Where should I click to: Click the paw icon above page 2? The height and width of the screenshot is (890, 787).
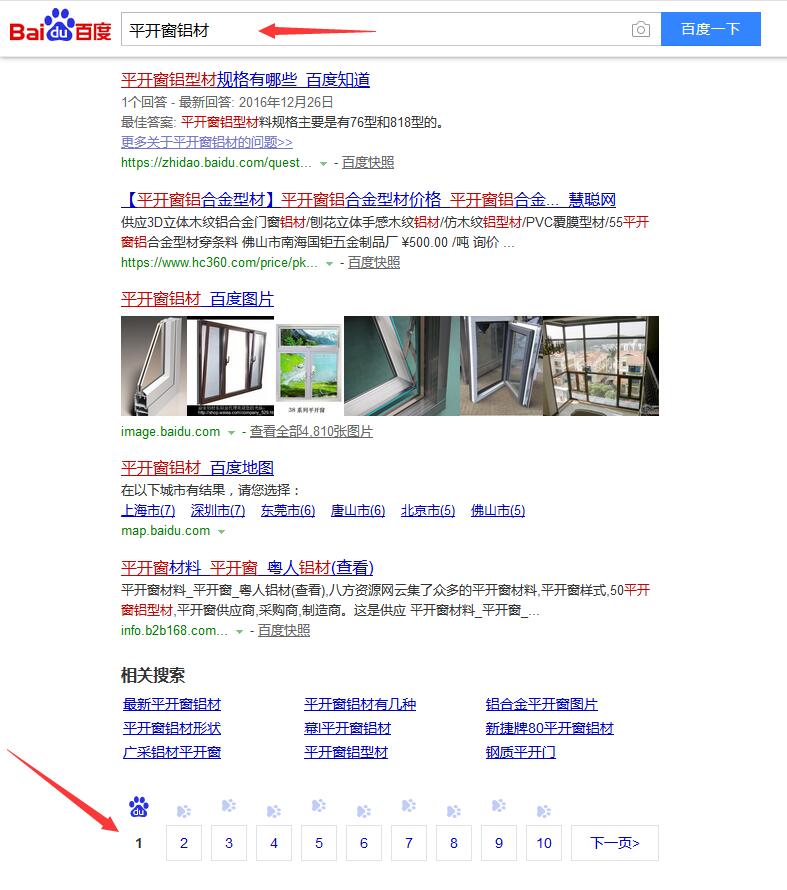coord(184,811)
